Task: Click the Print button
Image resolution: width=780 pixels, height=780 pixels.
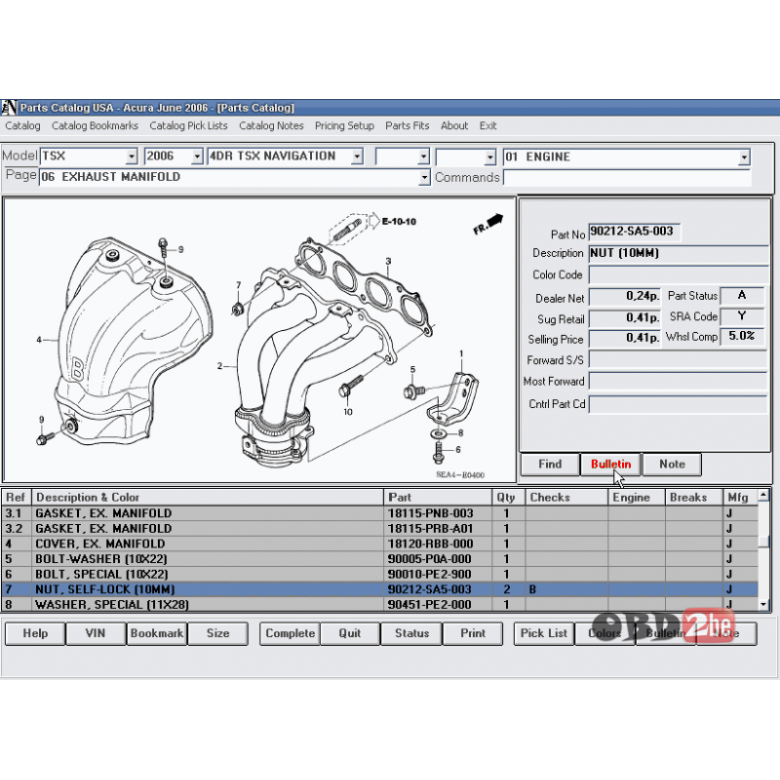Action: (473, 633)
